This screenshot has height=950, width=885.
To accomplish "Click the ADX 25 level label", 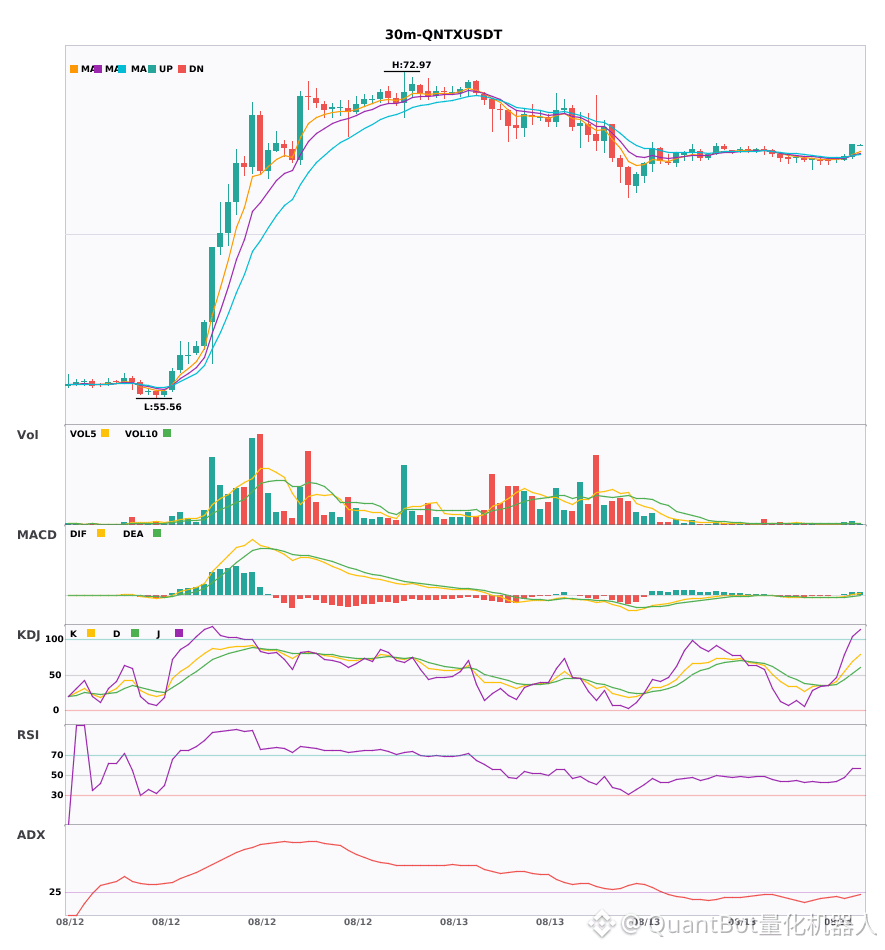I will 55,892.
